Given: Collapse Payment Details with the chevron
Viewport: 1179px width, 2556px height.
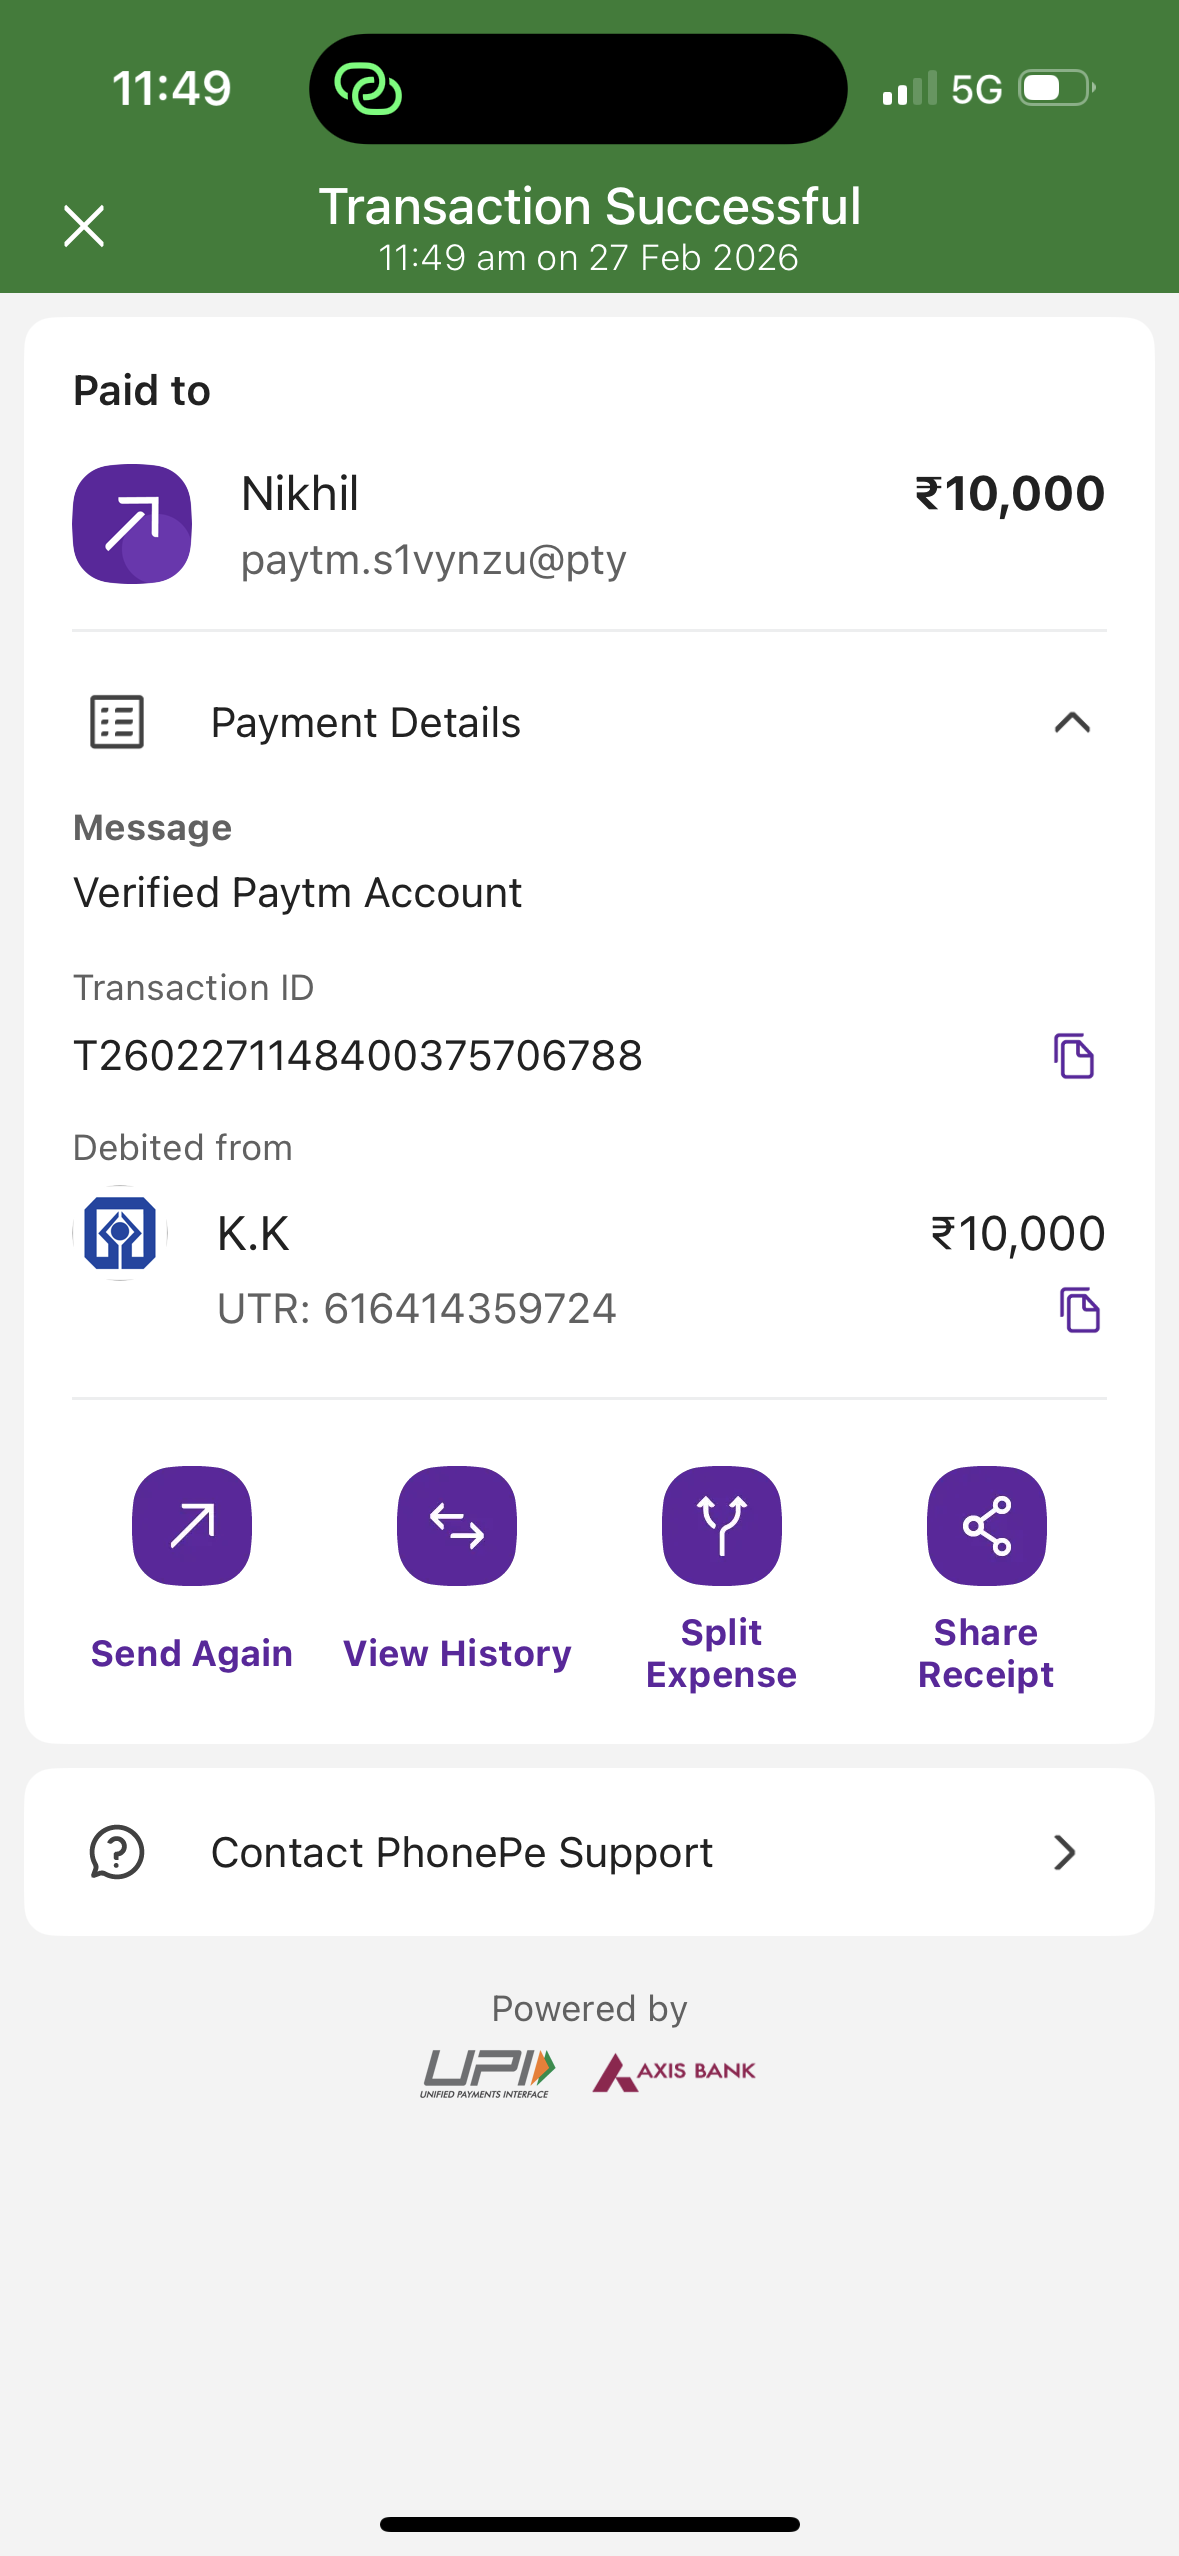Looking at the screenshot, I should [x=1071, y=722].
